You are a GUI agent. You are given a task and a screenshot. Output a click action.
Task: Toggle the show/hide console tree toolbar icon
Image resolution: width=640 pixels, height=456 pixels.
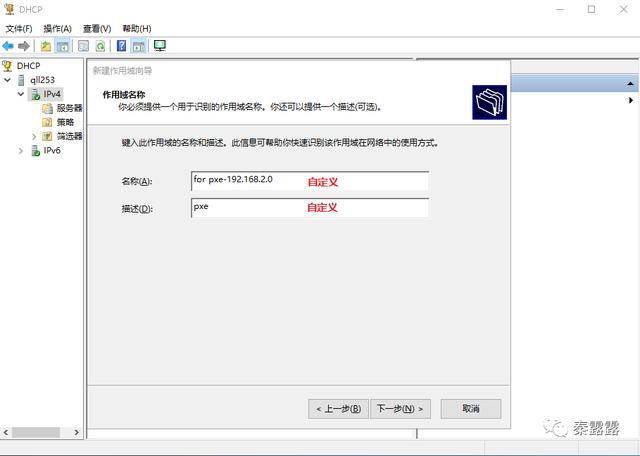coord(62,46)
